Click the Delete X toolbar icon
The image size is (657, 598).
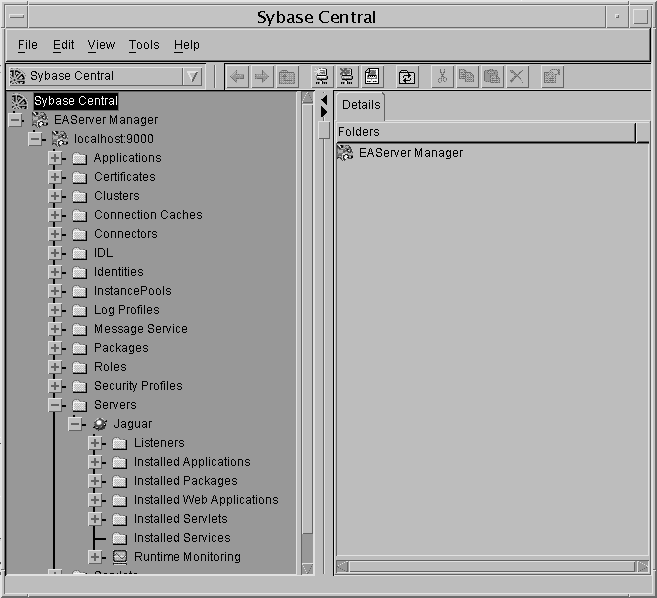tap(517, 77)
